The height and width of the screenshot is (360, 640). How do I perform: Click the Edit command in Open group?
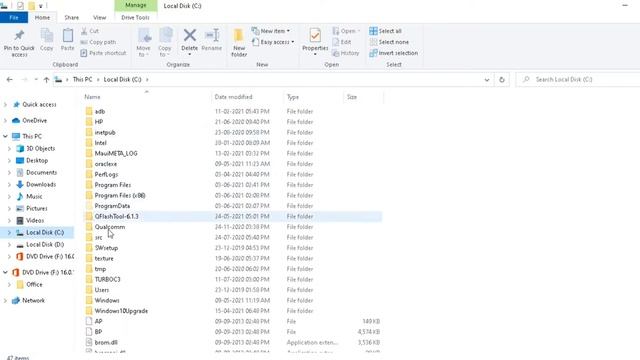pyautogui.click(x=342, y=42)
